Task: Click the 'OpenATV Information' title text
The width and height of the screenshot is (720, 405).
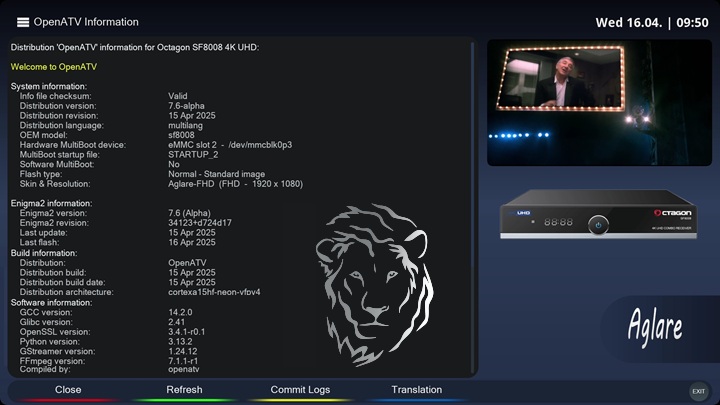Action: pyautogui.click(x=86, y=22)
